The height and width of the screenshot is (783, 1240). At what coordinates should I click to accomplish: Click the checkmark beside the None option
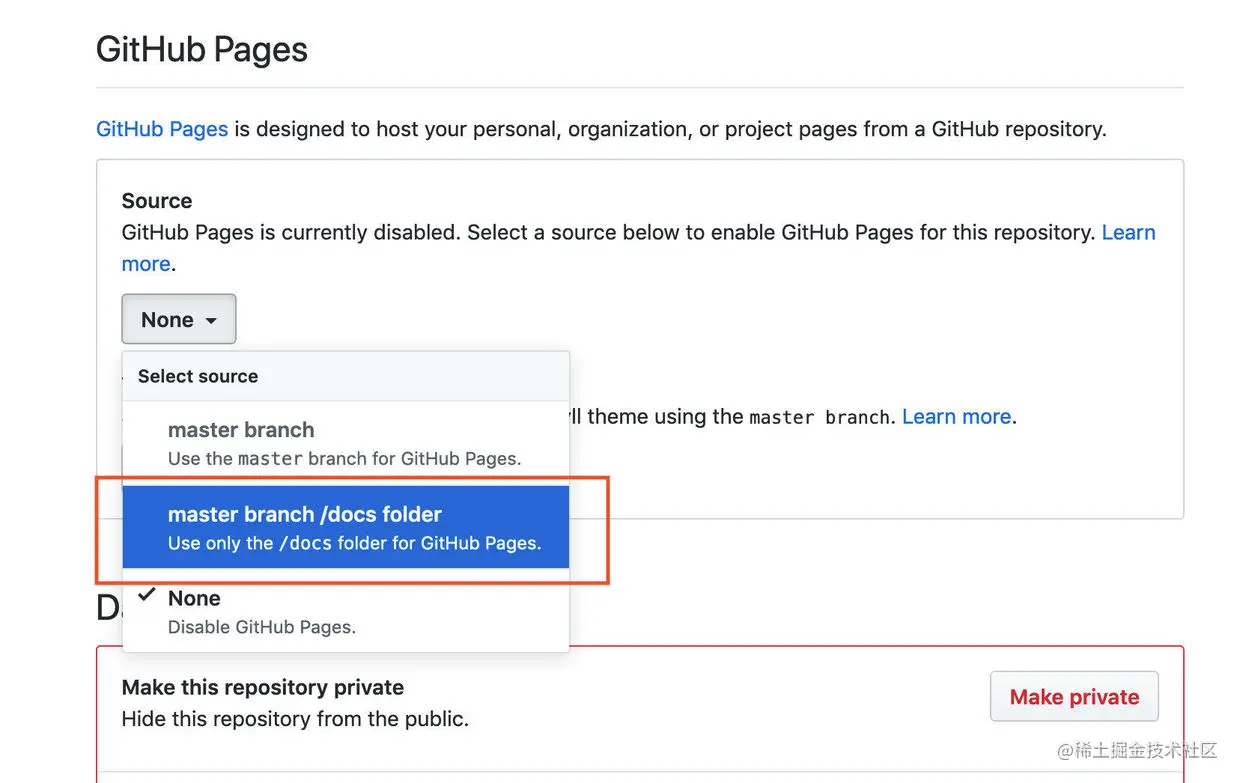[147, 595]
